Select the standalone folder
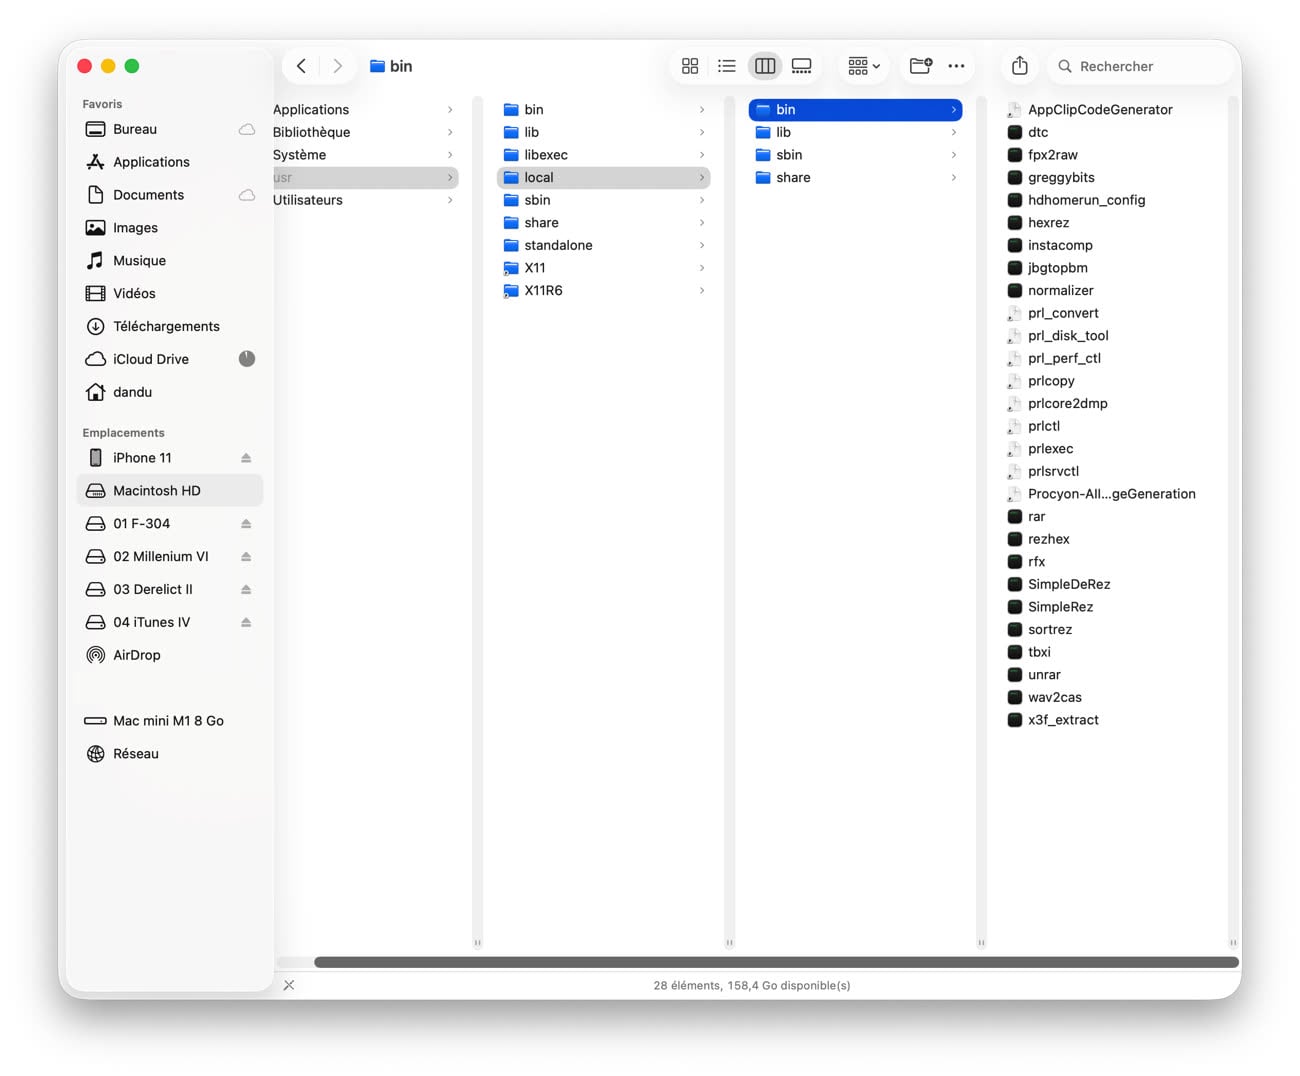1300x1076 pixels. pyautogui.click(x=558, y=245)
